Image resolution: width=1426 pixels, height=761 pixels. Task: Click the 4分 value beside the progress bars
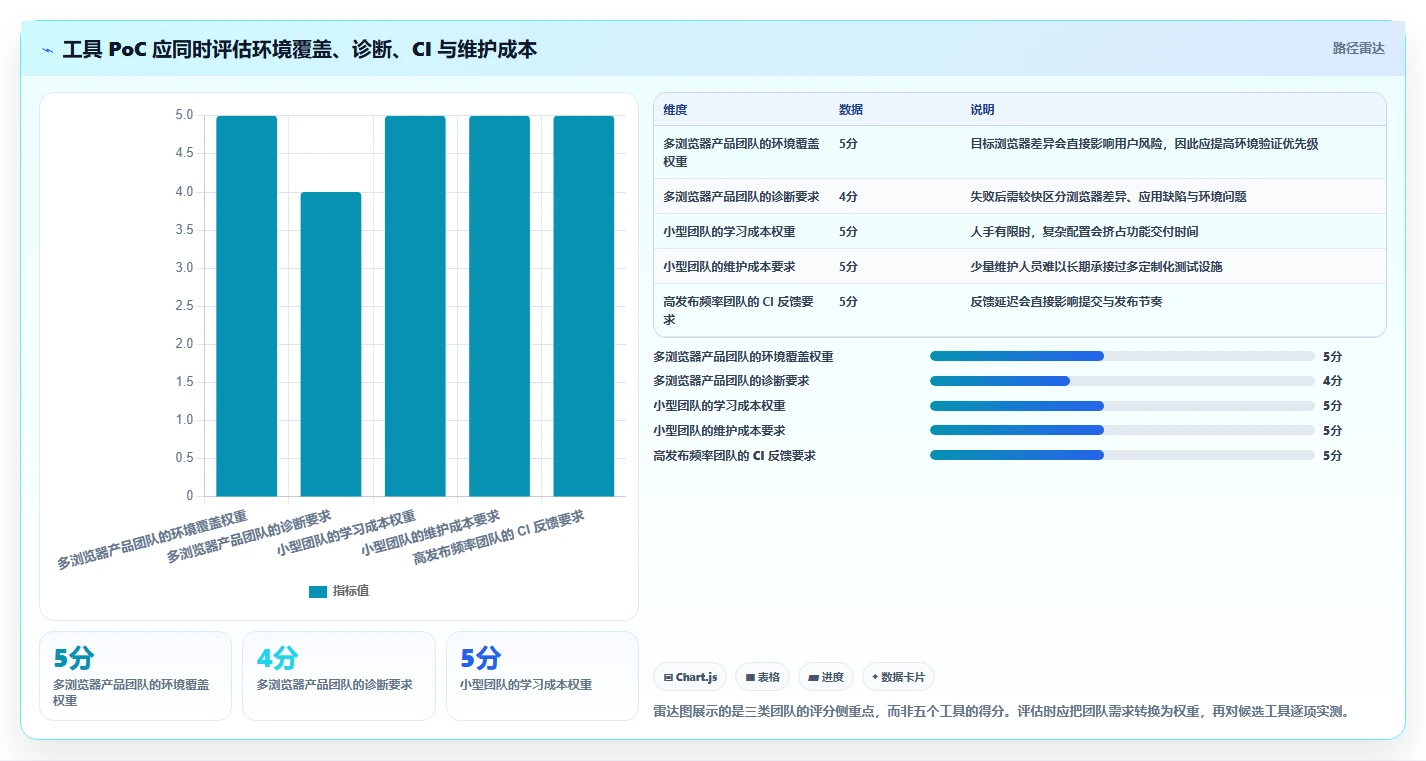[1332, 381]
